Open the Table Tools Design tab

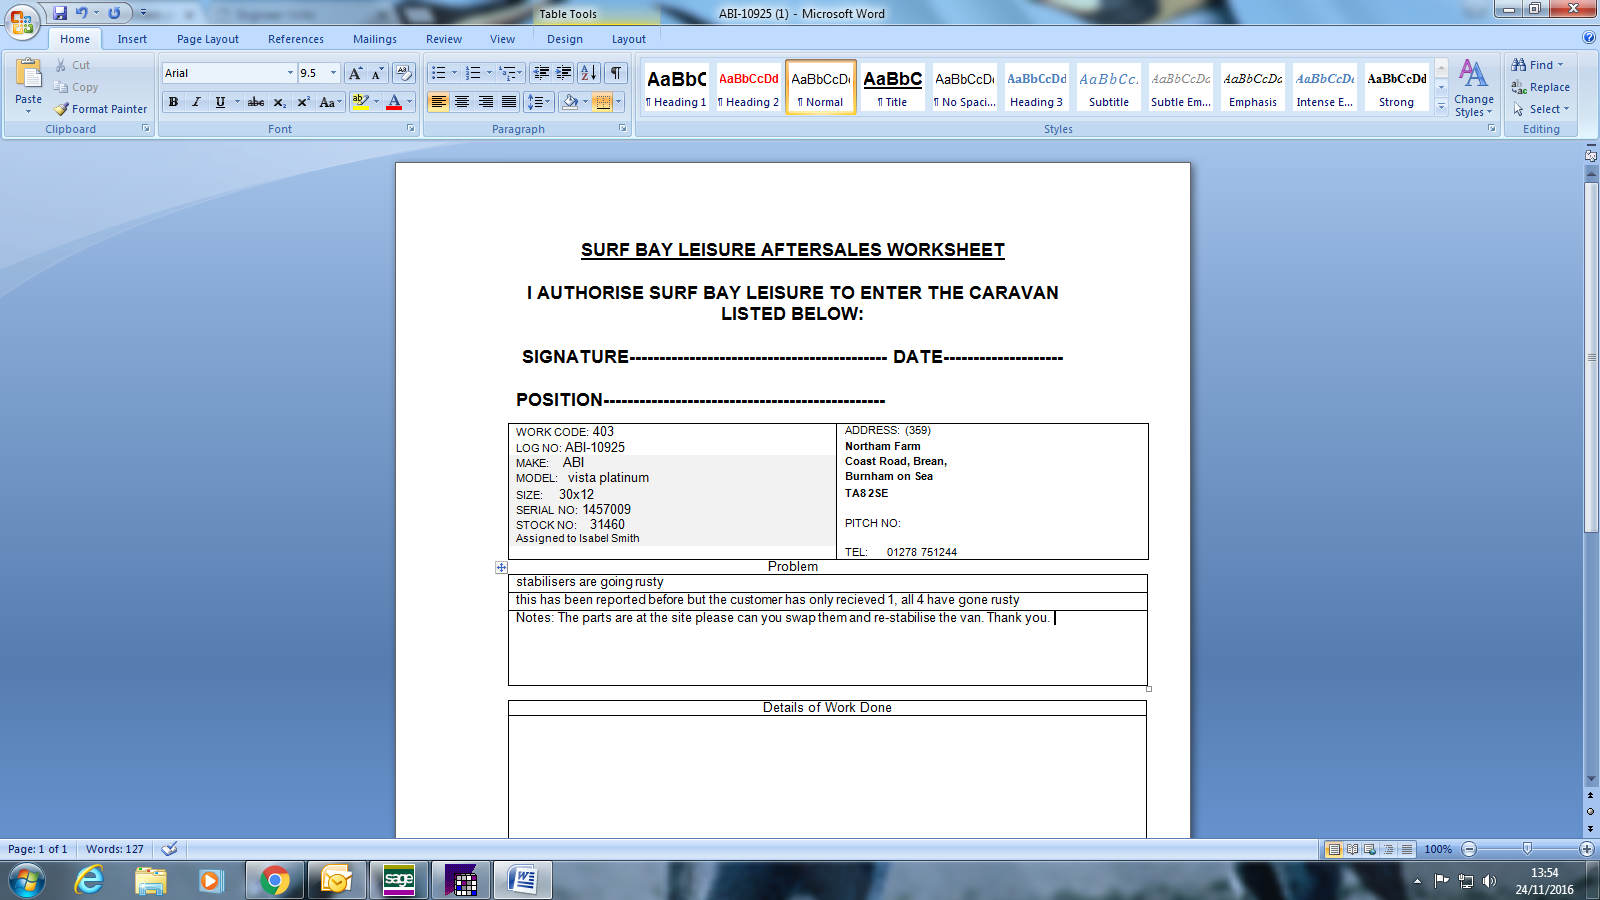click(565, 39)
